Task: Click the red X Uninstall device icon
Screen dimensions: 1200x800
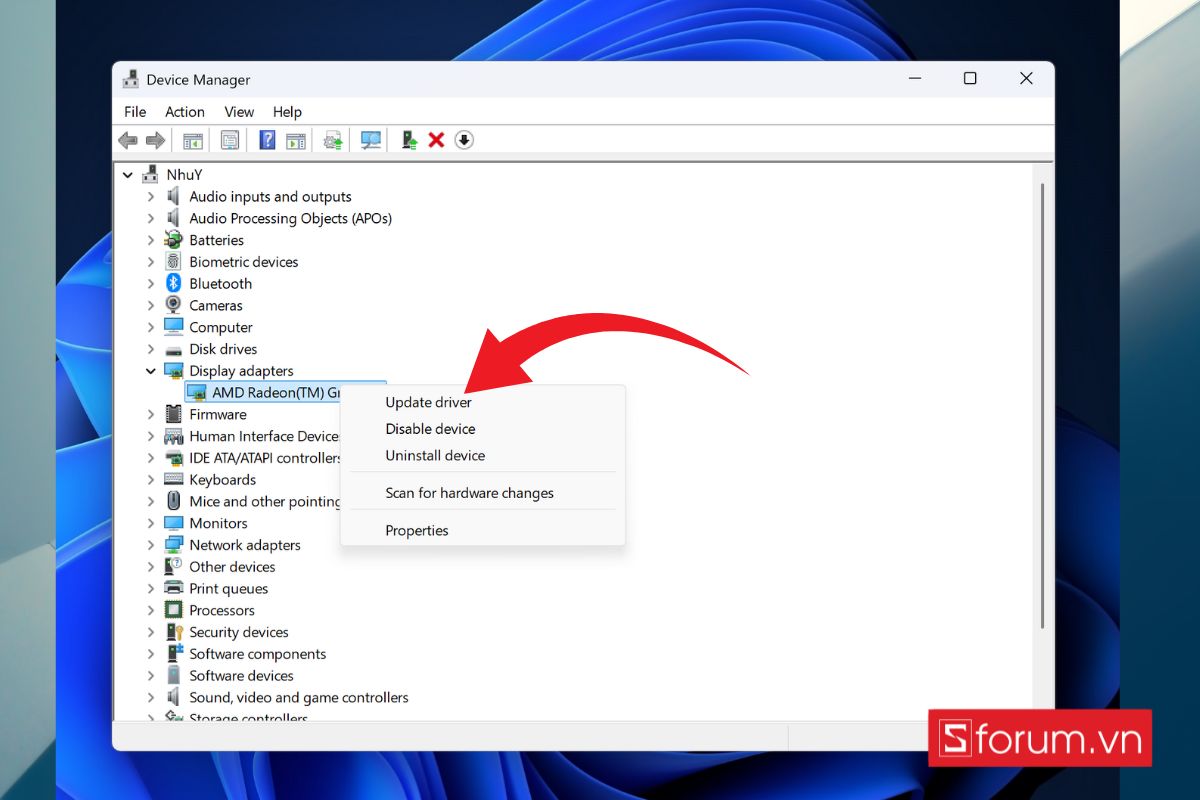Action: coord(436,141)
